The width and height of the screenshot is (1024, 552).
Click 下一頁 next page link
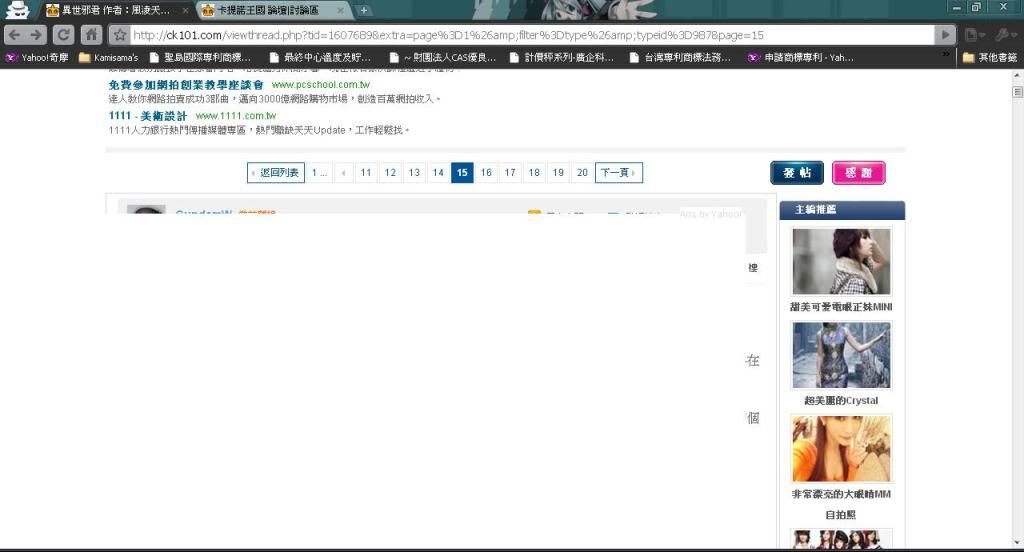tap(618, 173)
